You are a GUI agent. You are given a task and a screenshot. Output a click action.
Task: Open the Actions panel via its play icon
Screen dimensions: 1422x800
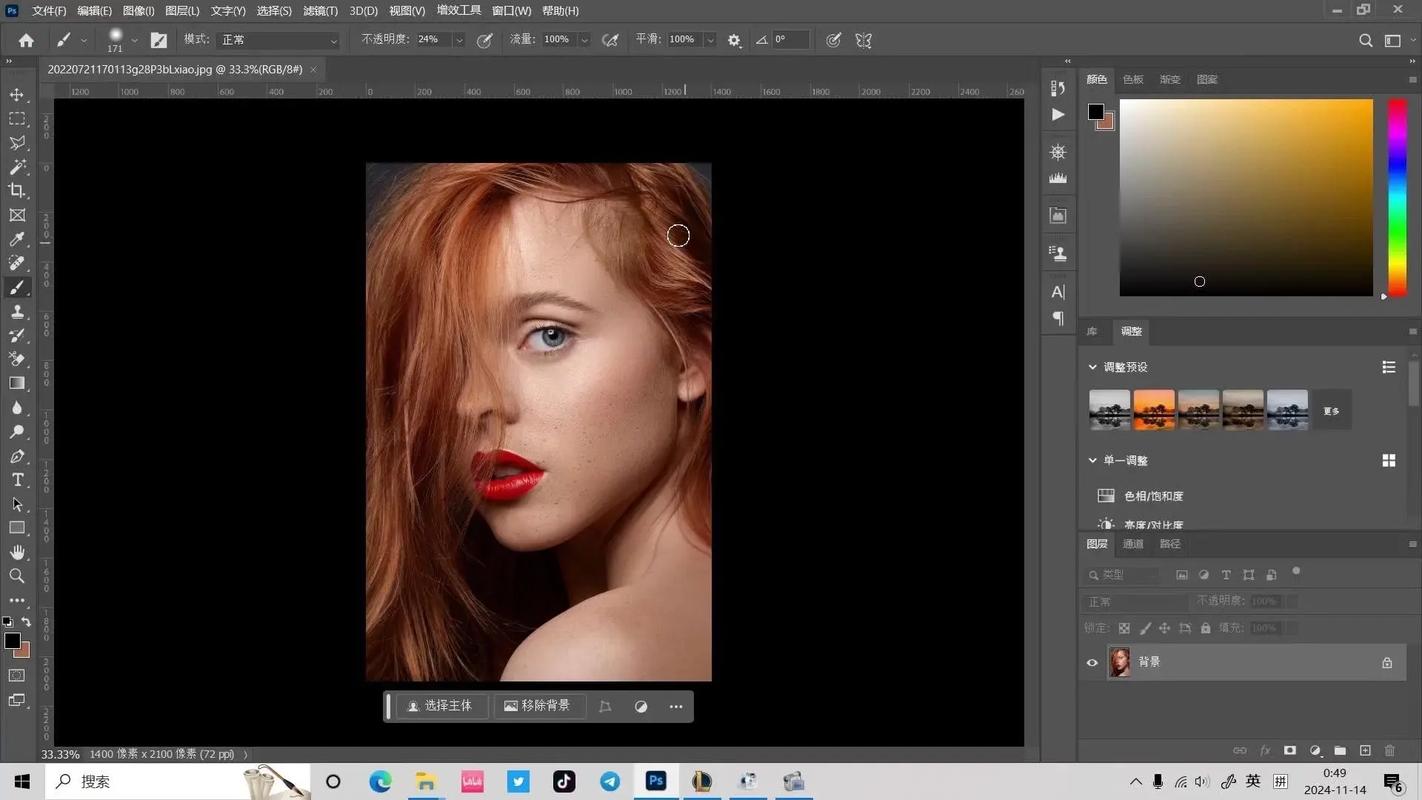pyautogui.click(x=1057, y=114)
